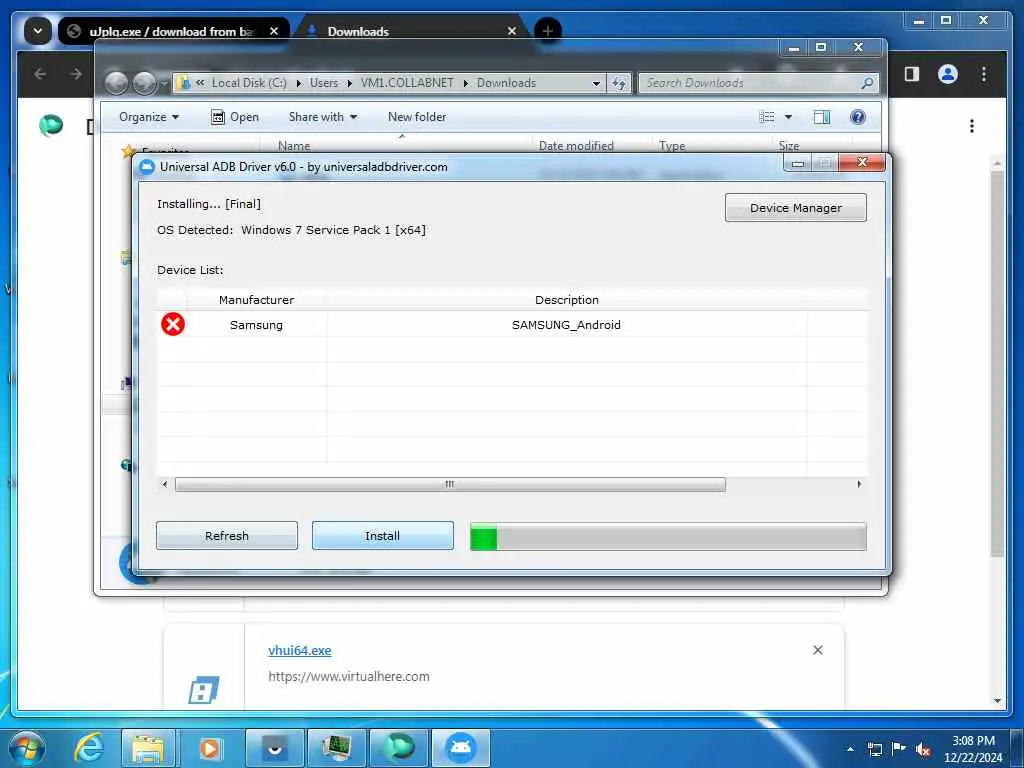Image resolution: width=1024 pixels, height=768 pixels.
Task: Click VM1.COLLABNET in the address path
Action: [407, 83]
